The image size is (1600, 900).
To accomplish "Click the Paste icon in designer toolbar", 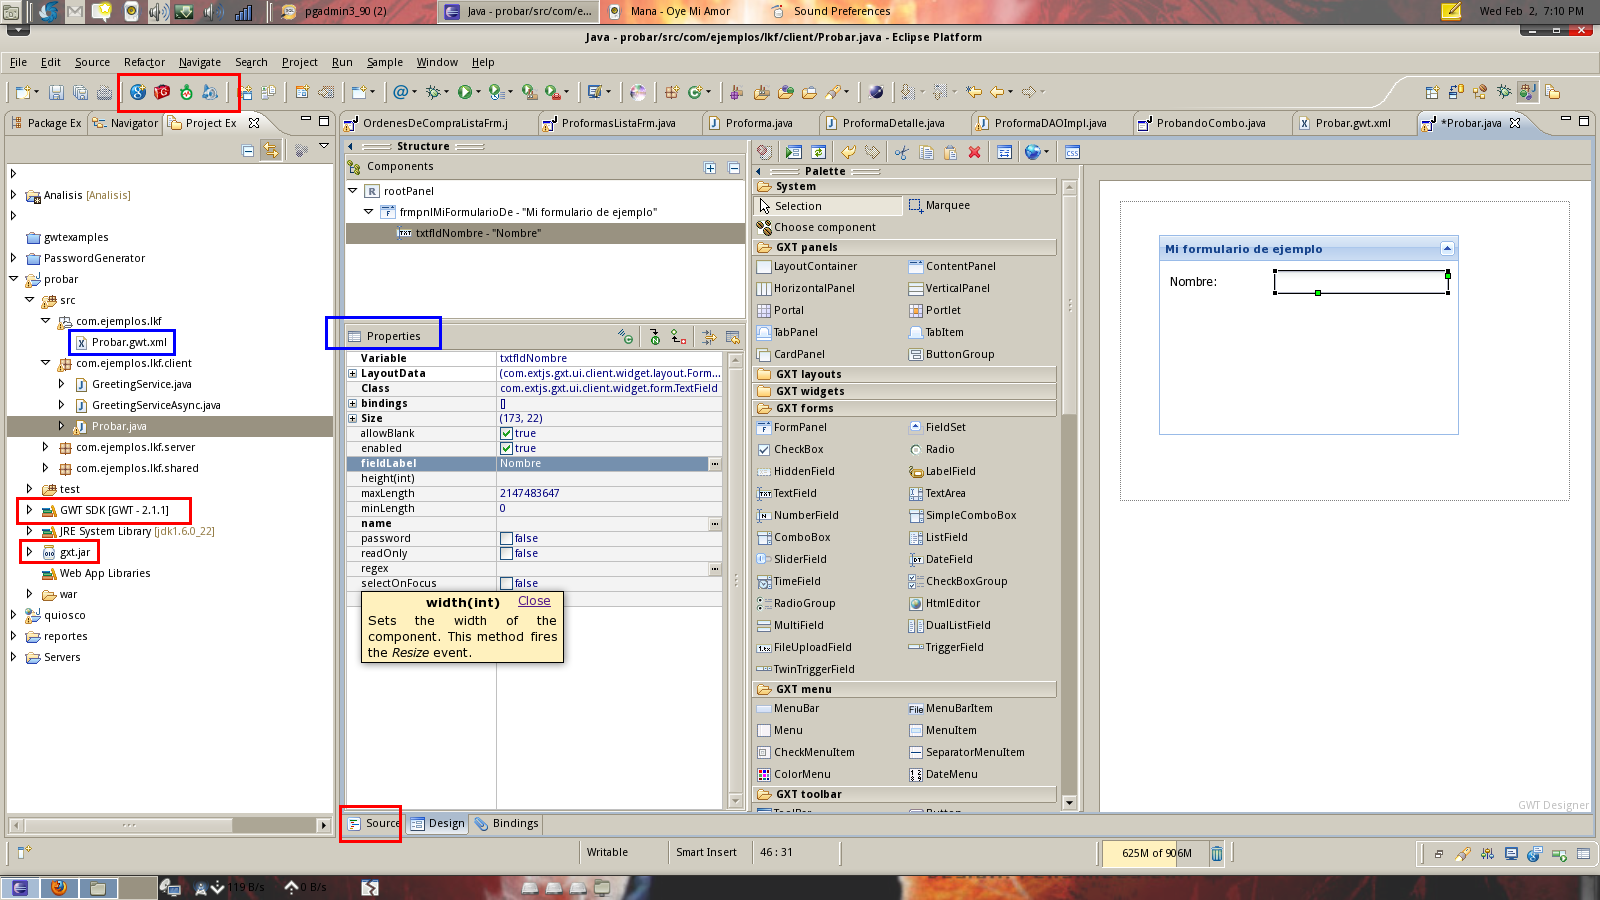I will click(x=950, y=152).
